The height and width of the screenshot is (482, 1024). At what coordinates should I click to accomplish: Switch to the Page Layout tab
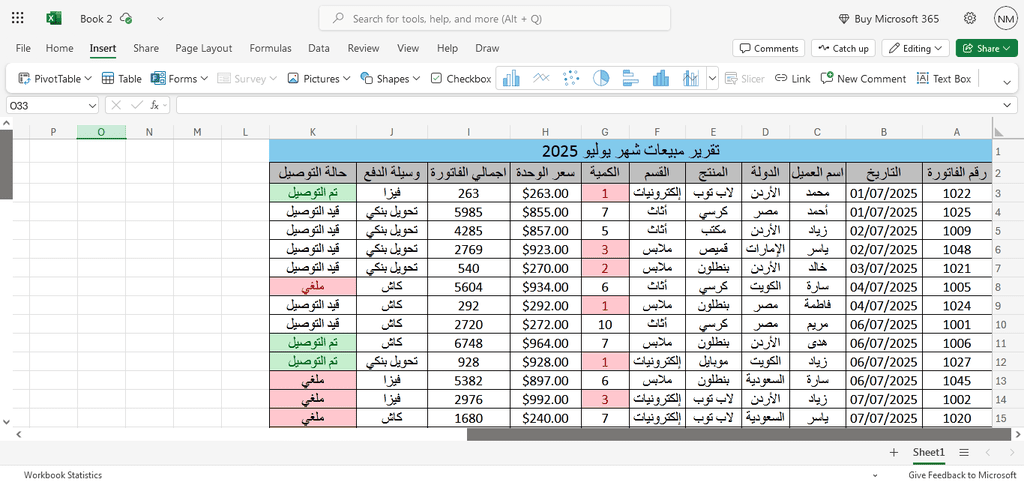tap(204, 48)
